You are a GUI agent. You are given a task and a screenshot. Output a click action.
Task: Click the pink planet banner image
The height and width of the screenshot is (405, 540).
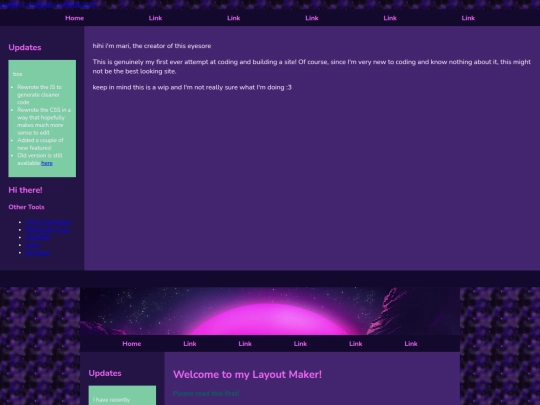tap(270, 311)
